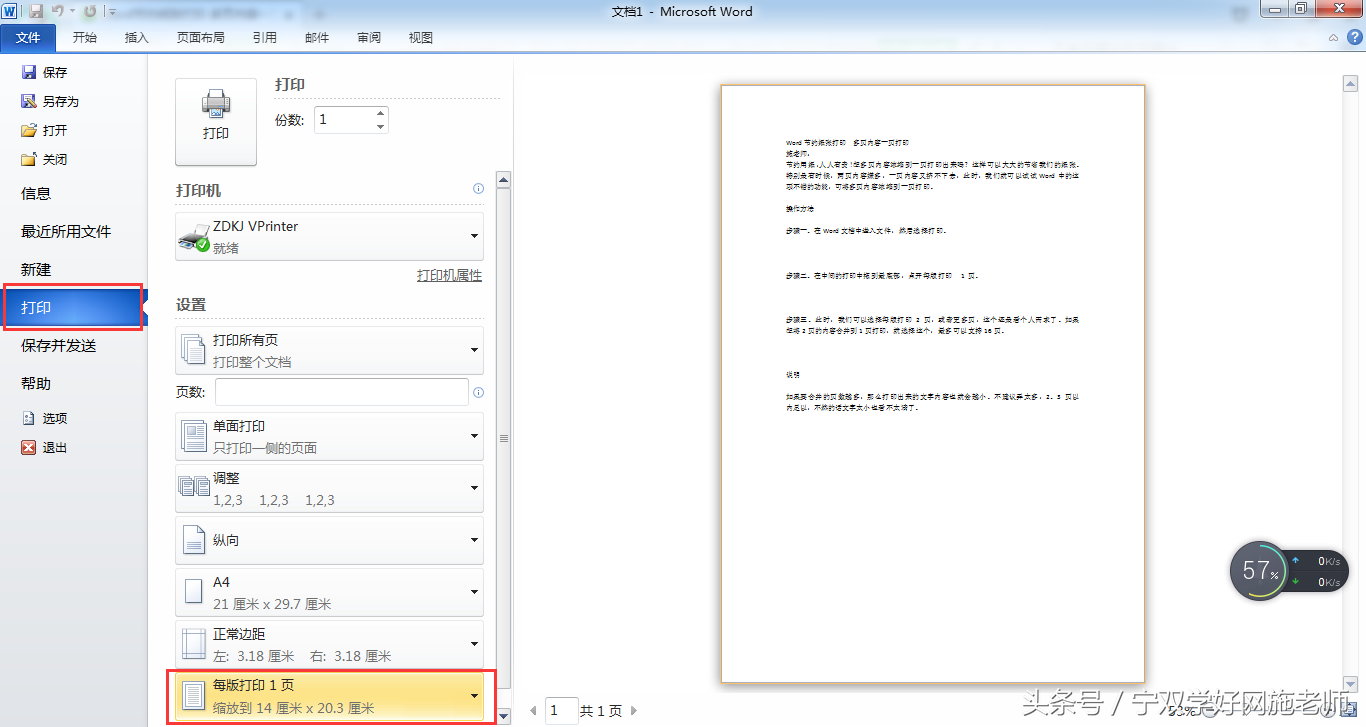Open the 文件 tab

tap(28, 38)
